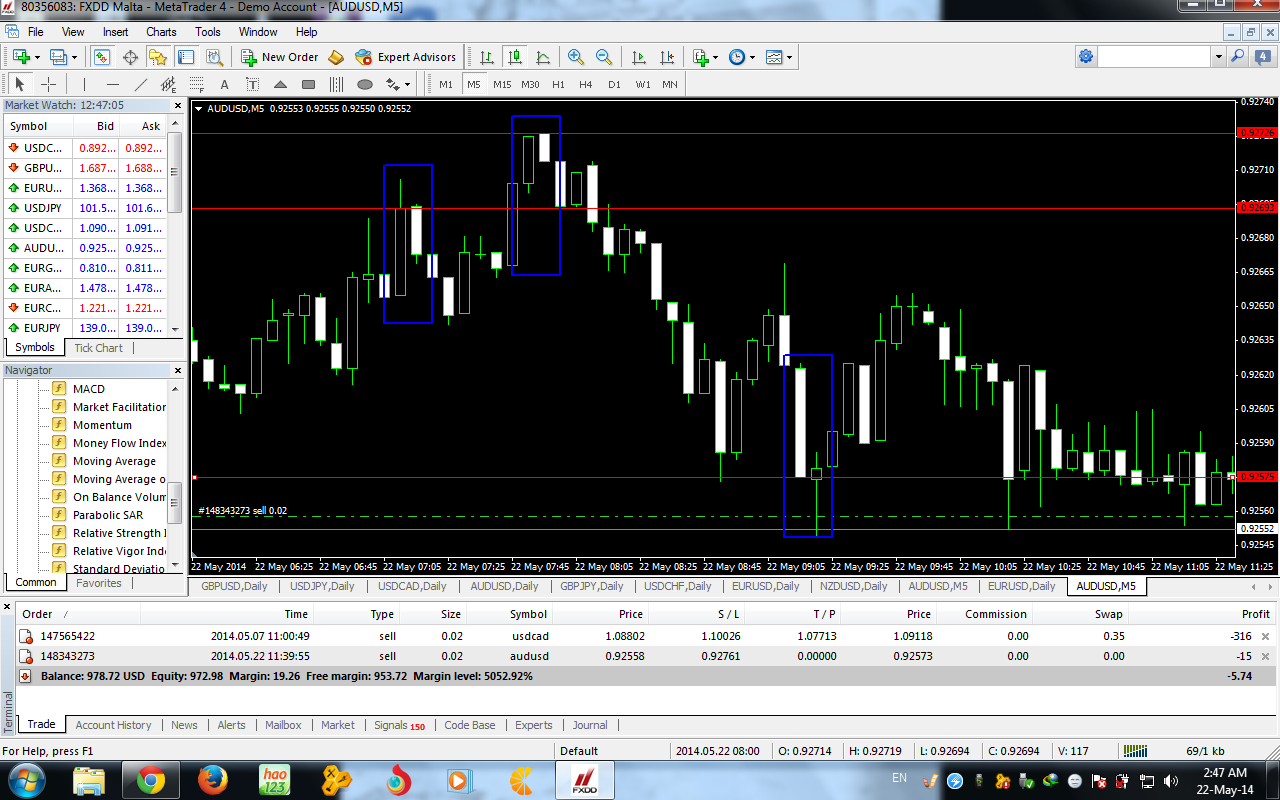Screen dimensions: 1280x800
Task: Click the Expert Advisors button
Action: 405,57
